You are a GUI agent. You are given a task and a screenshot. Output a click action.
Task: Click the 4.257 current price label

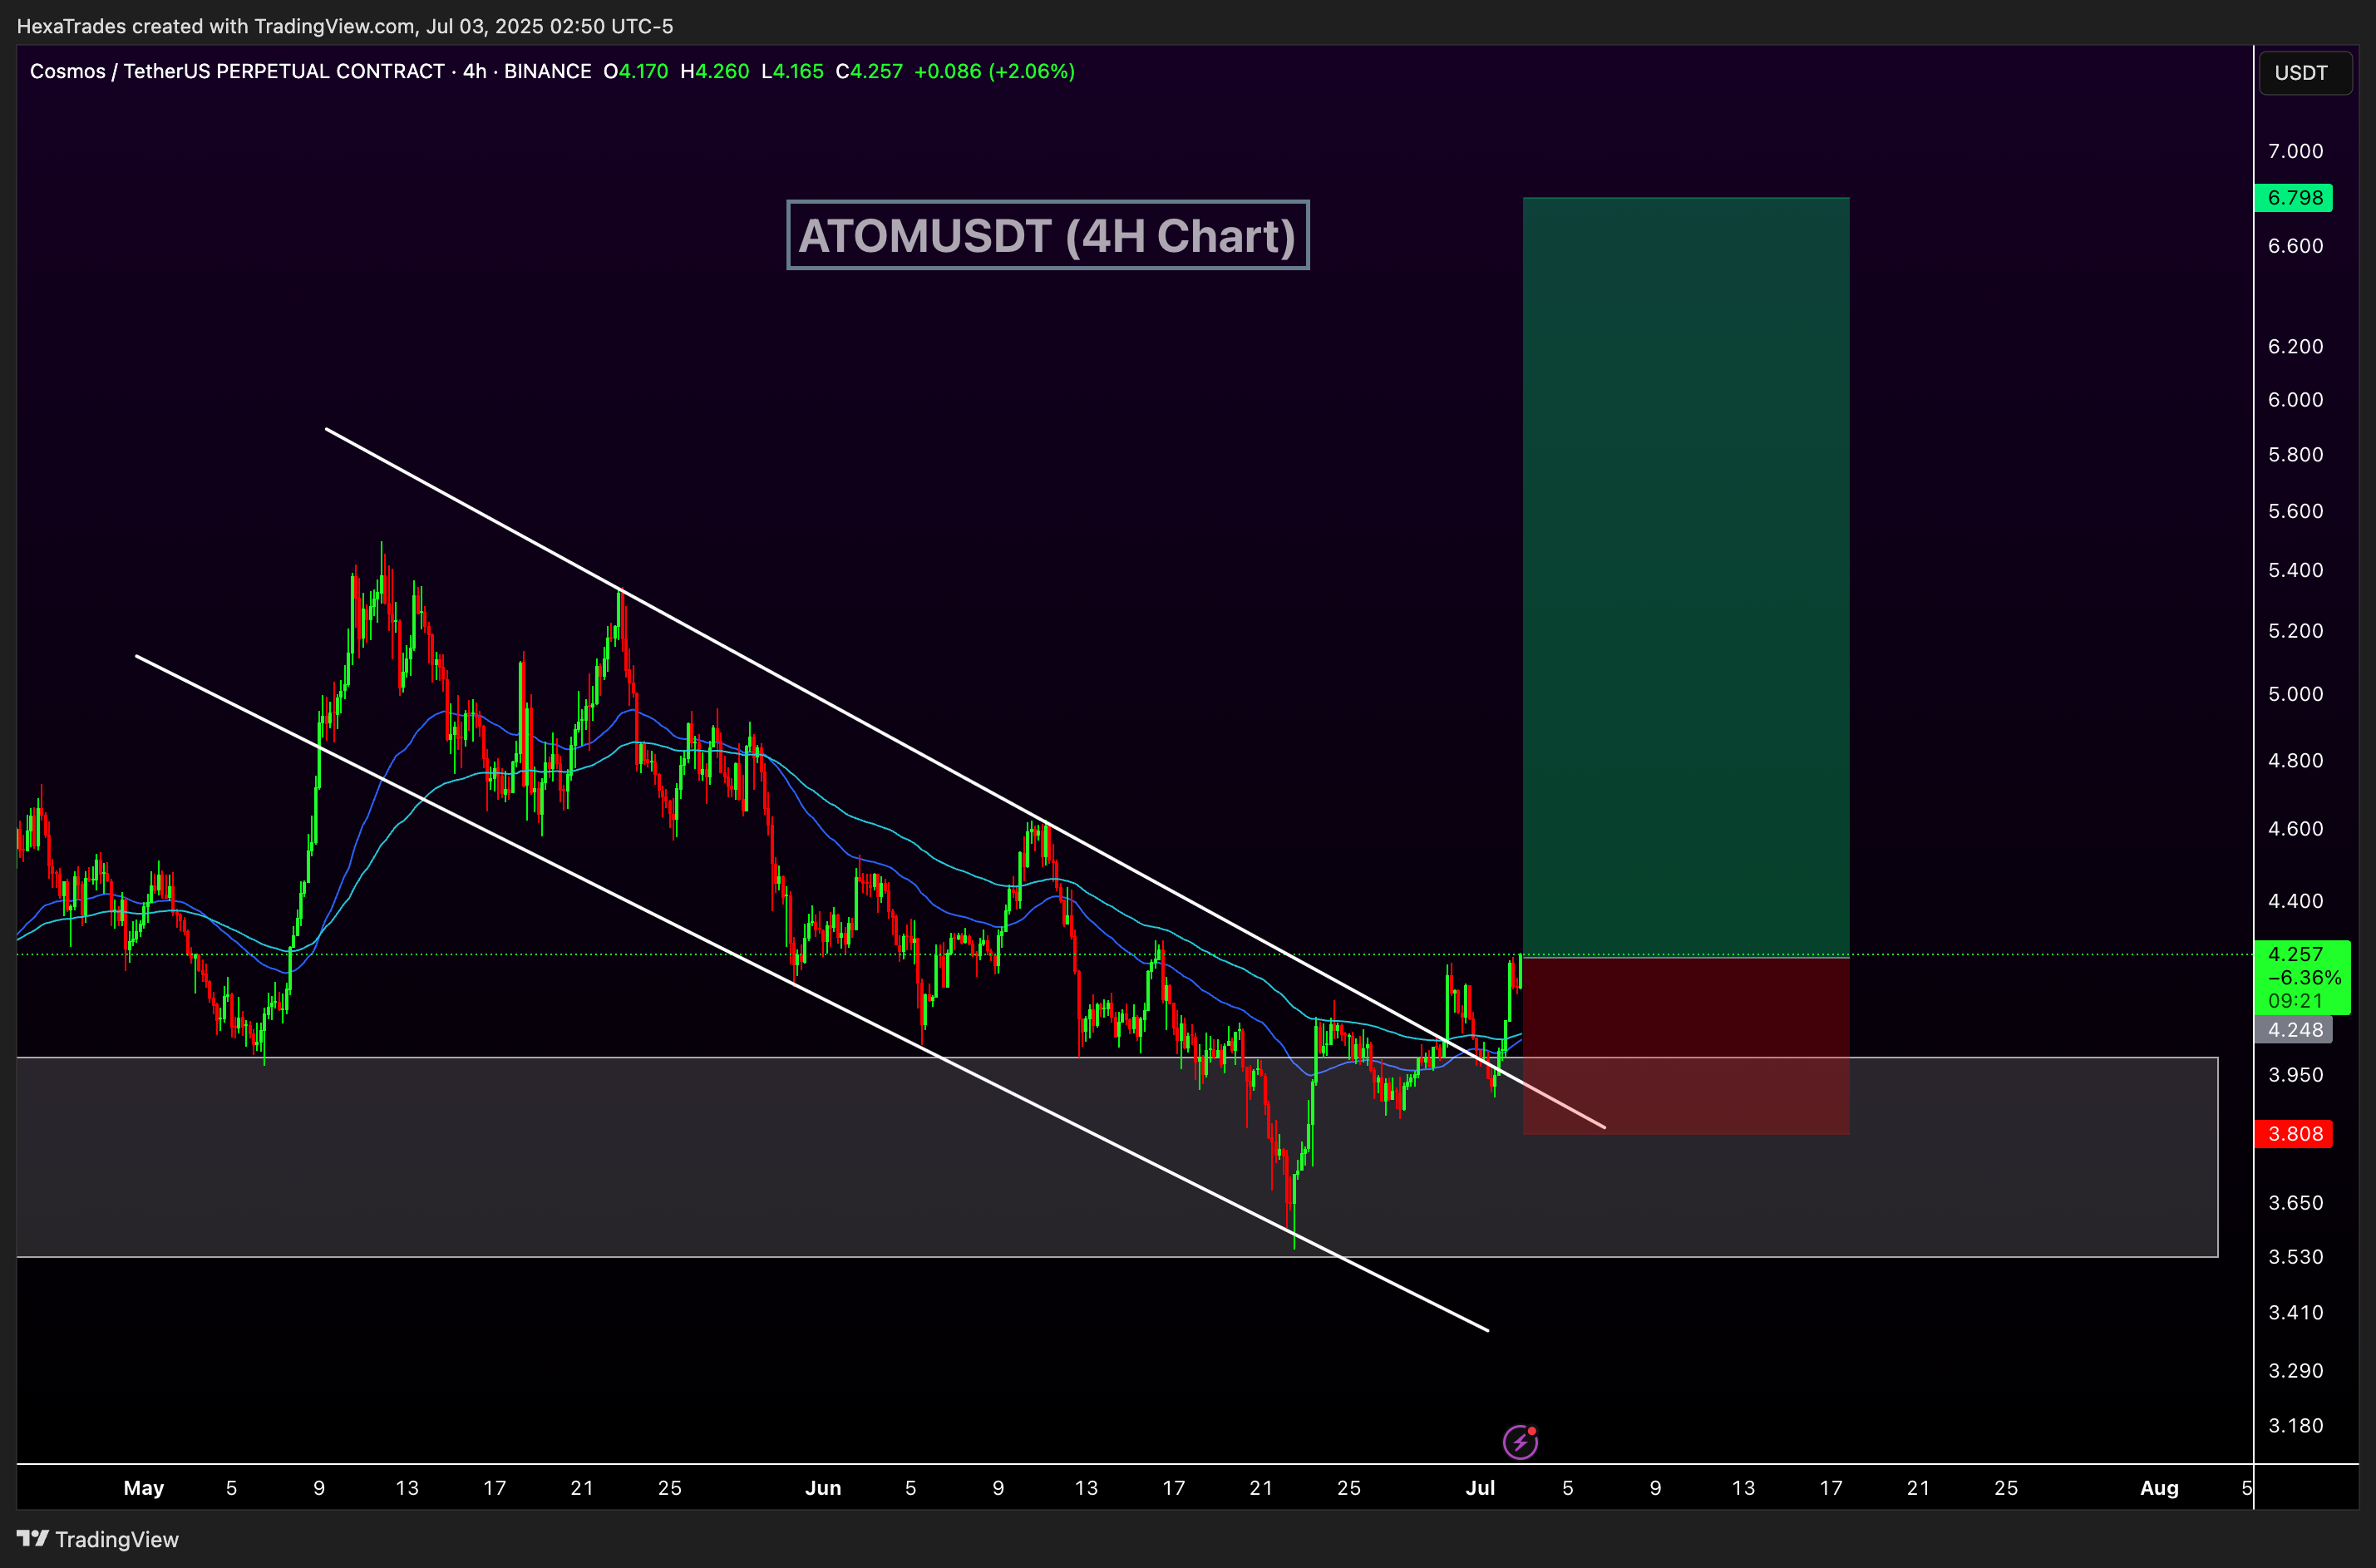2302,977
